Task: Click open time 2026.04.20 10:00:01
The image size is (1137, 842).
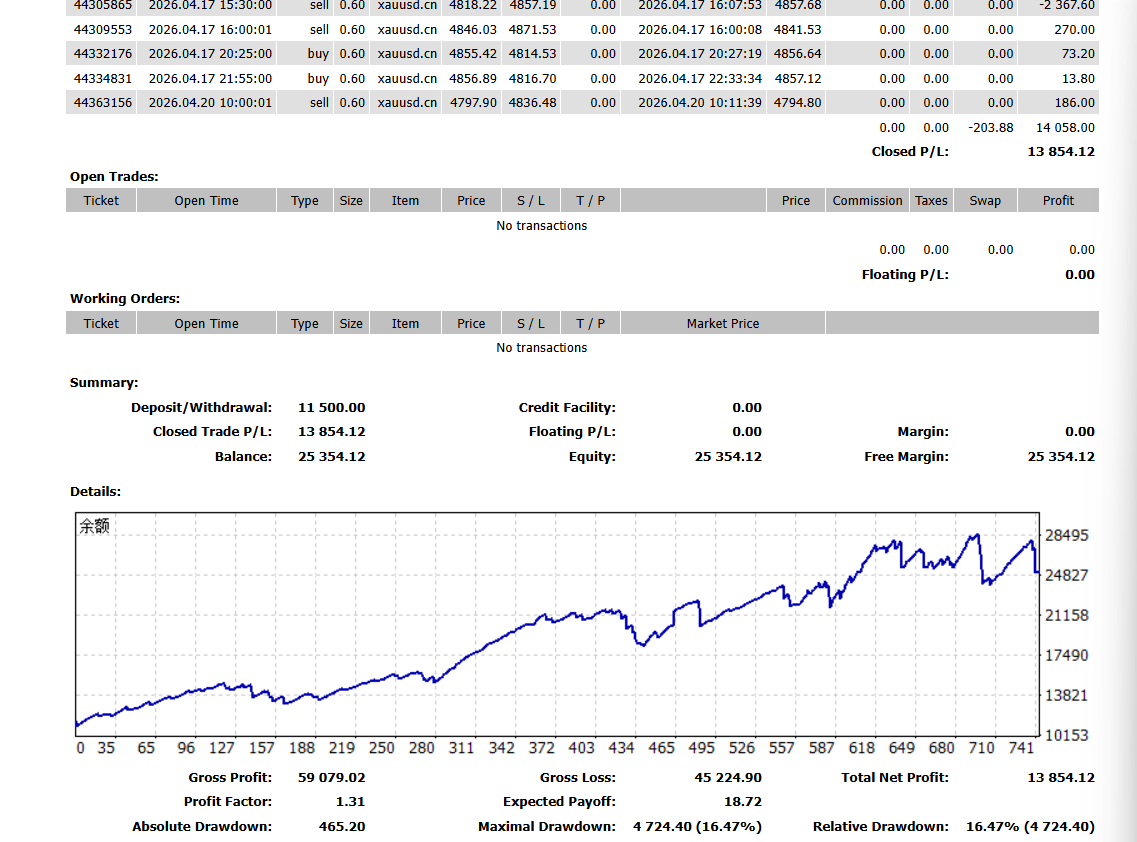Action: [x=210, y=102]
